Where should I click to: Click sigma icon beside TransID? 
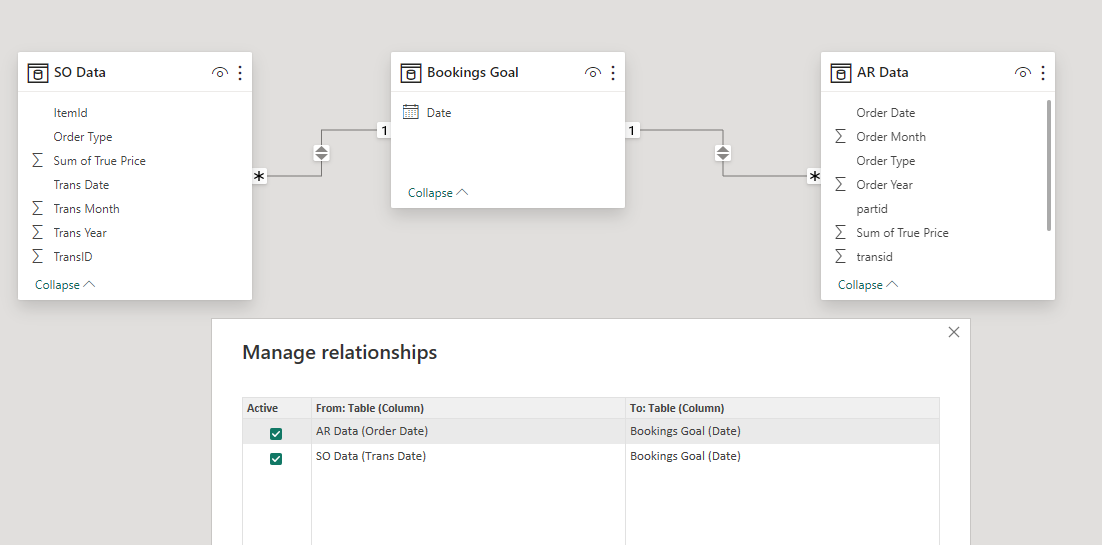point(38,256)
